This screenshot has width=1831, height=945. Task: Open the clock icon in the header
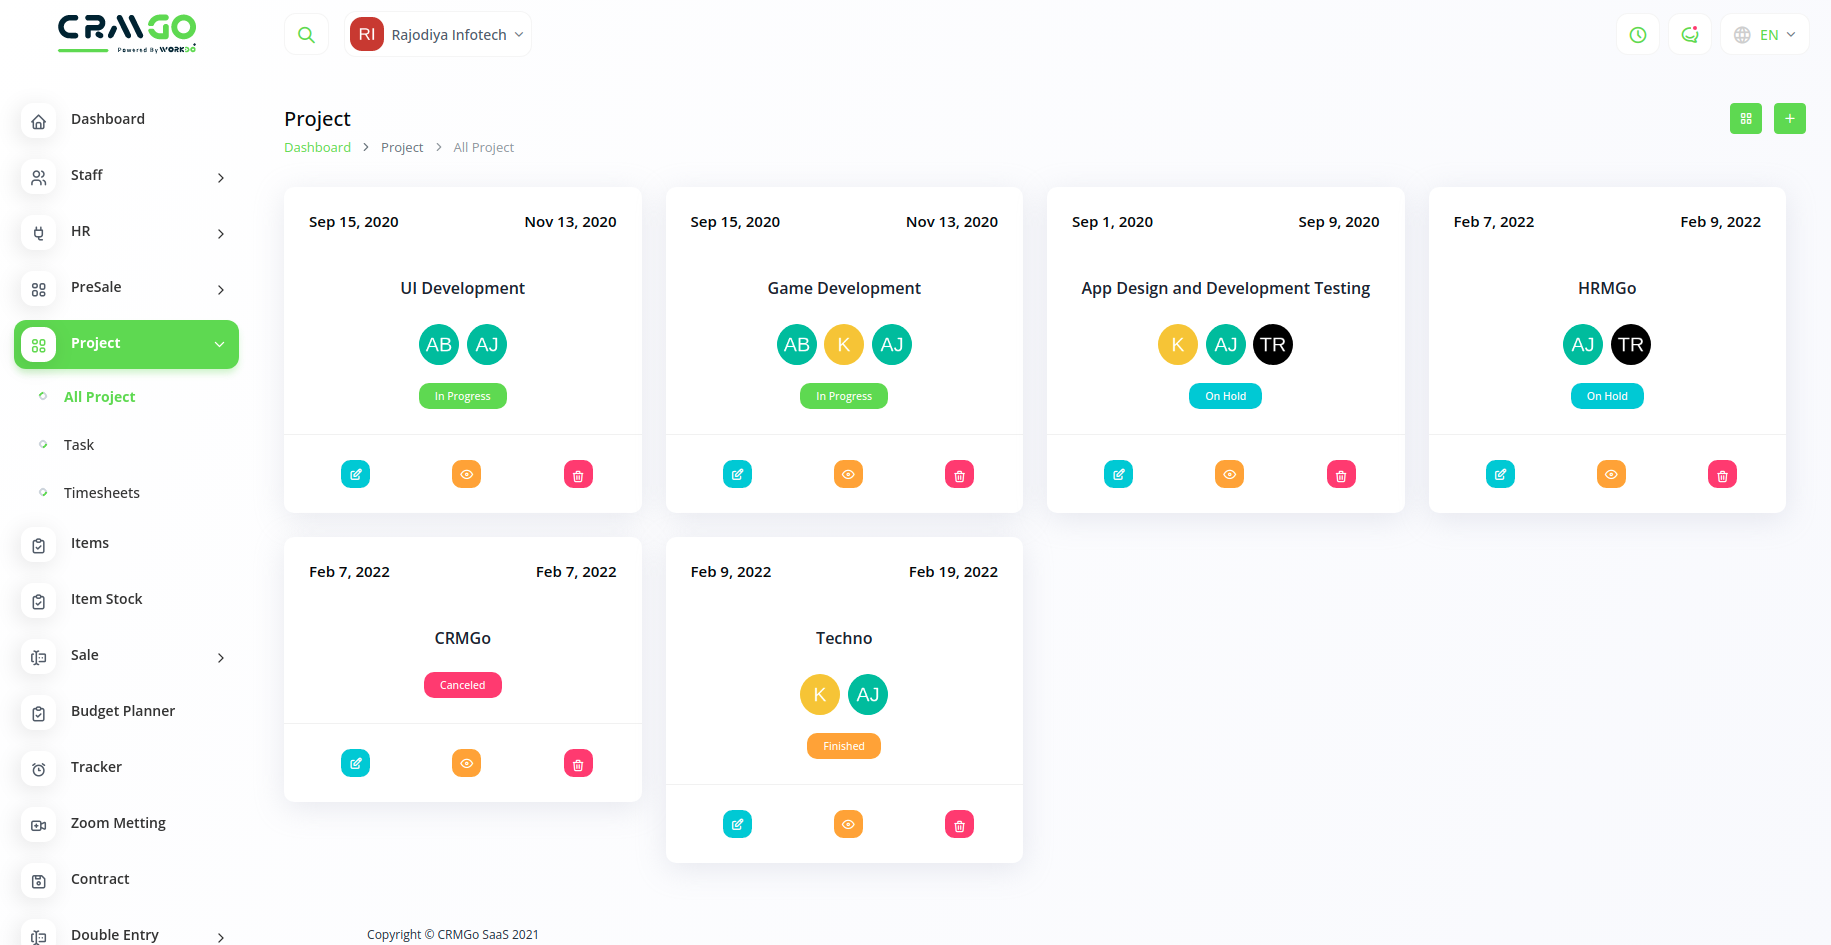(1638, 35)
